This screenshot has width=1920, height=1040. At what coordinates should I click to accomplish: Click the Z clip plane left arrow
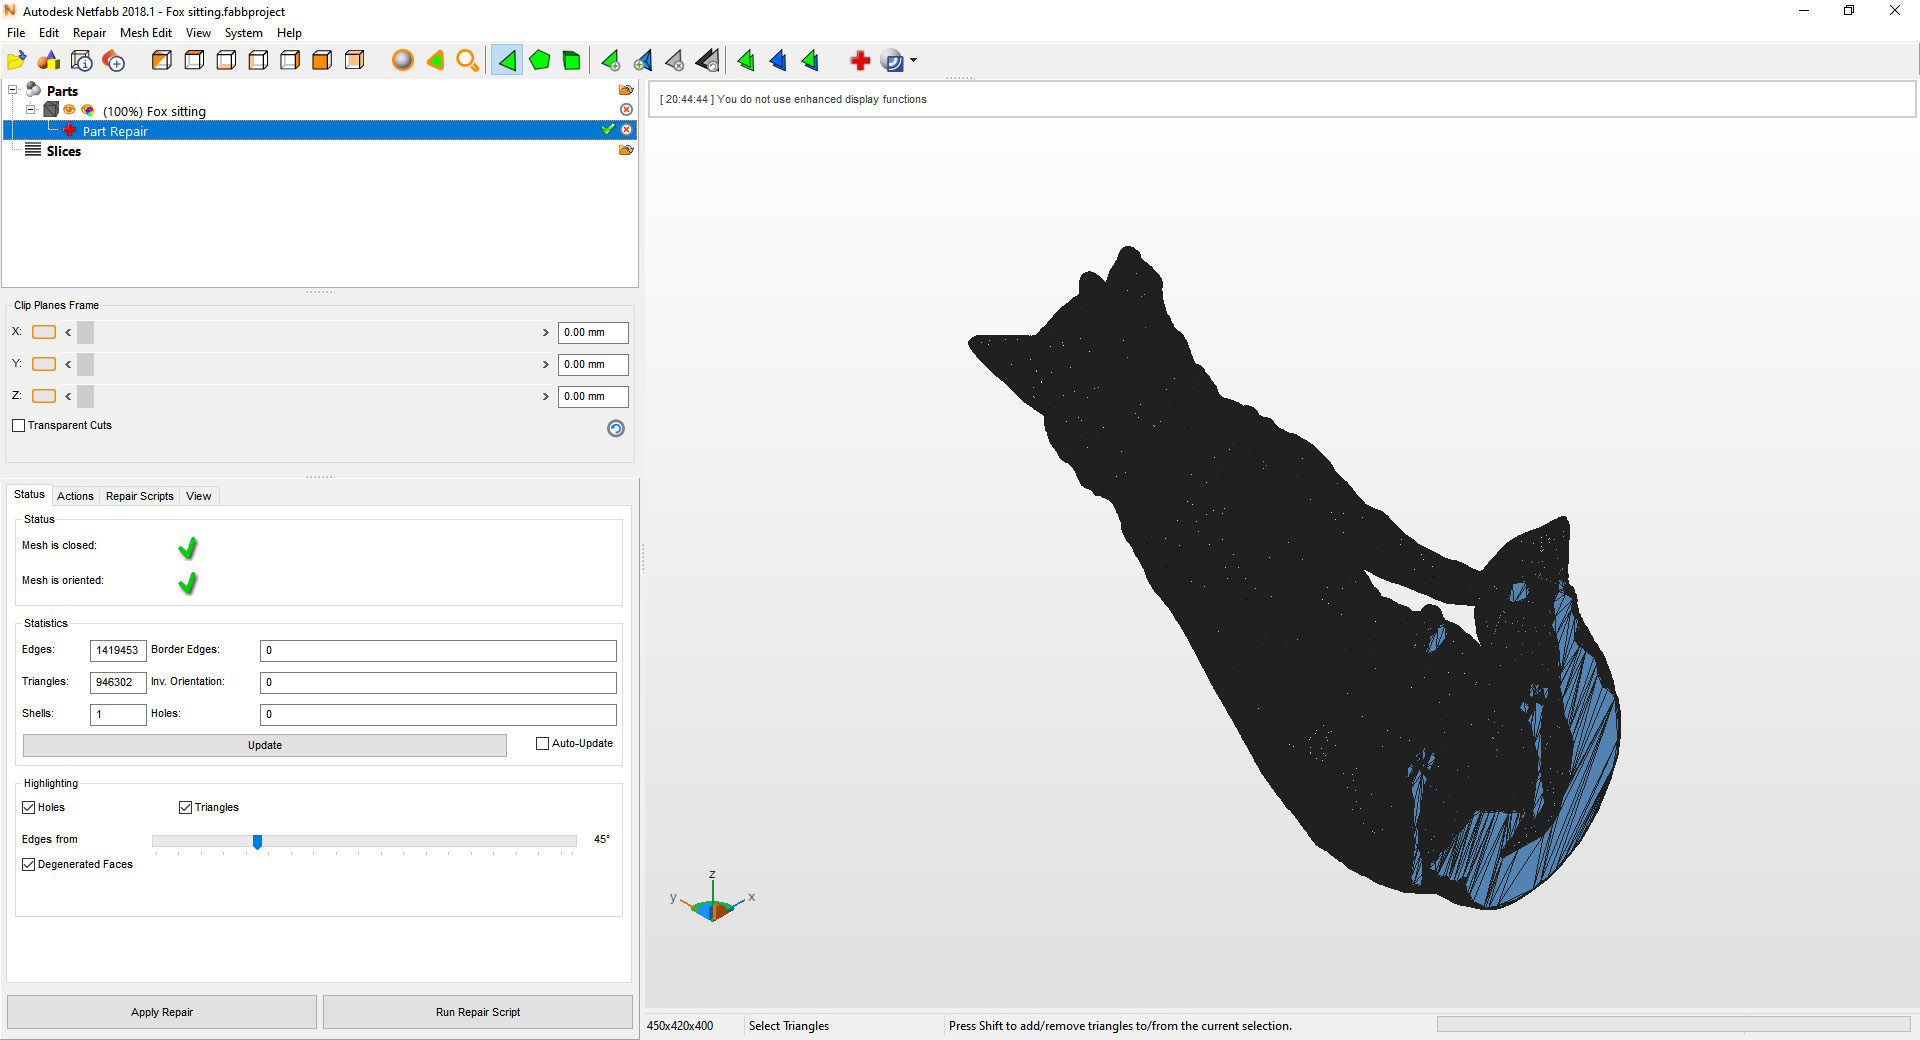pos(68,396)
